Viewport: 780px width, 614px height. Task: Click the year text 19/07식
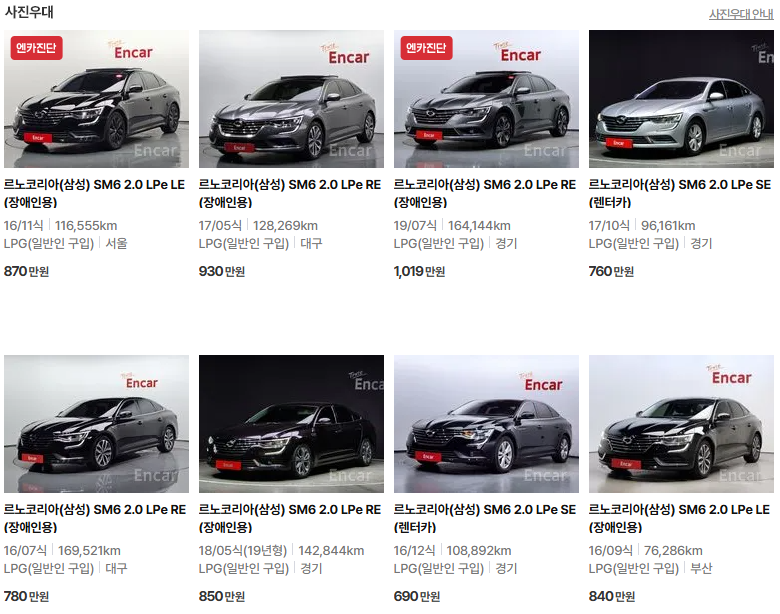click(415, 226)
